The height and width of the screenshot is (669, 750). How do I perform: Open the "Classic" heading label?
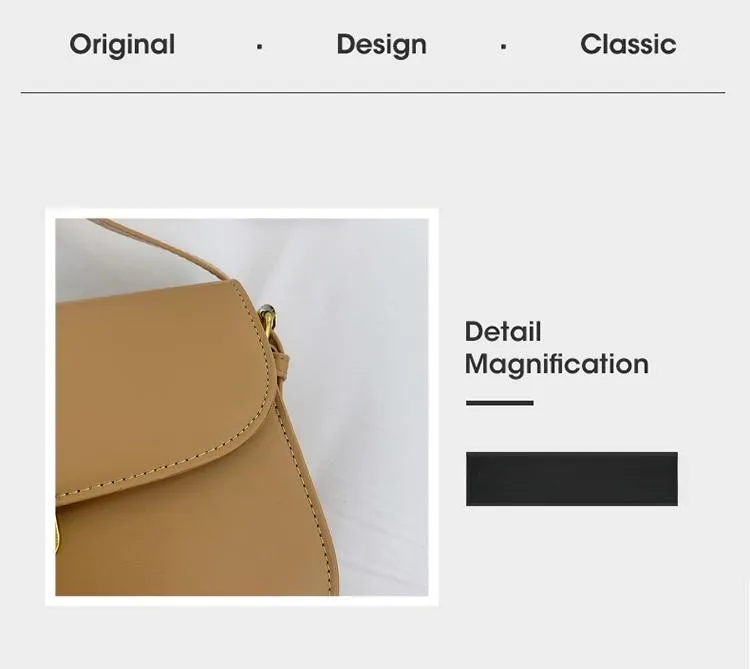628,44
